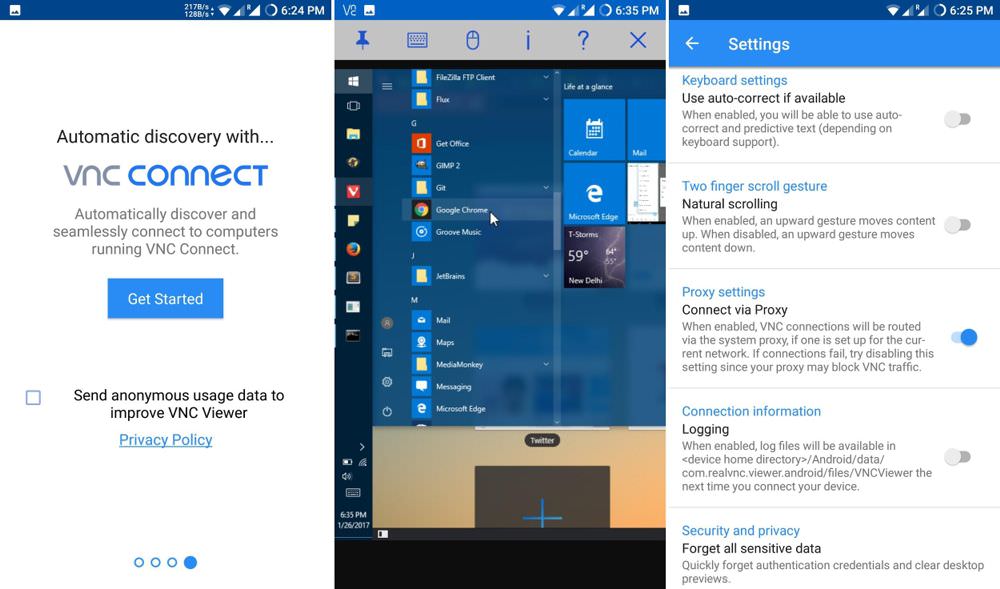Expand the JetBrains folder chevron
This screenshot has height=589, width=1000.
pos(546,276)
